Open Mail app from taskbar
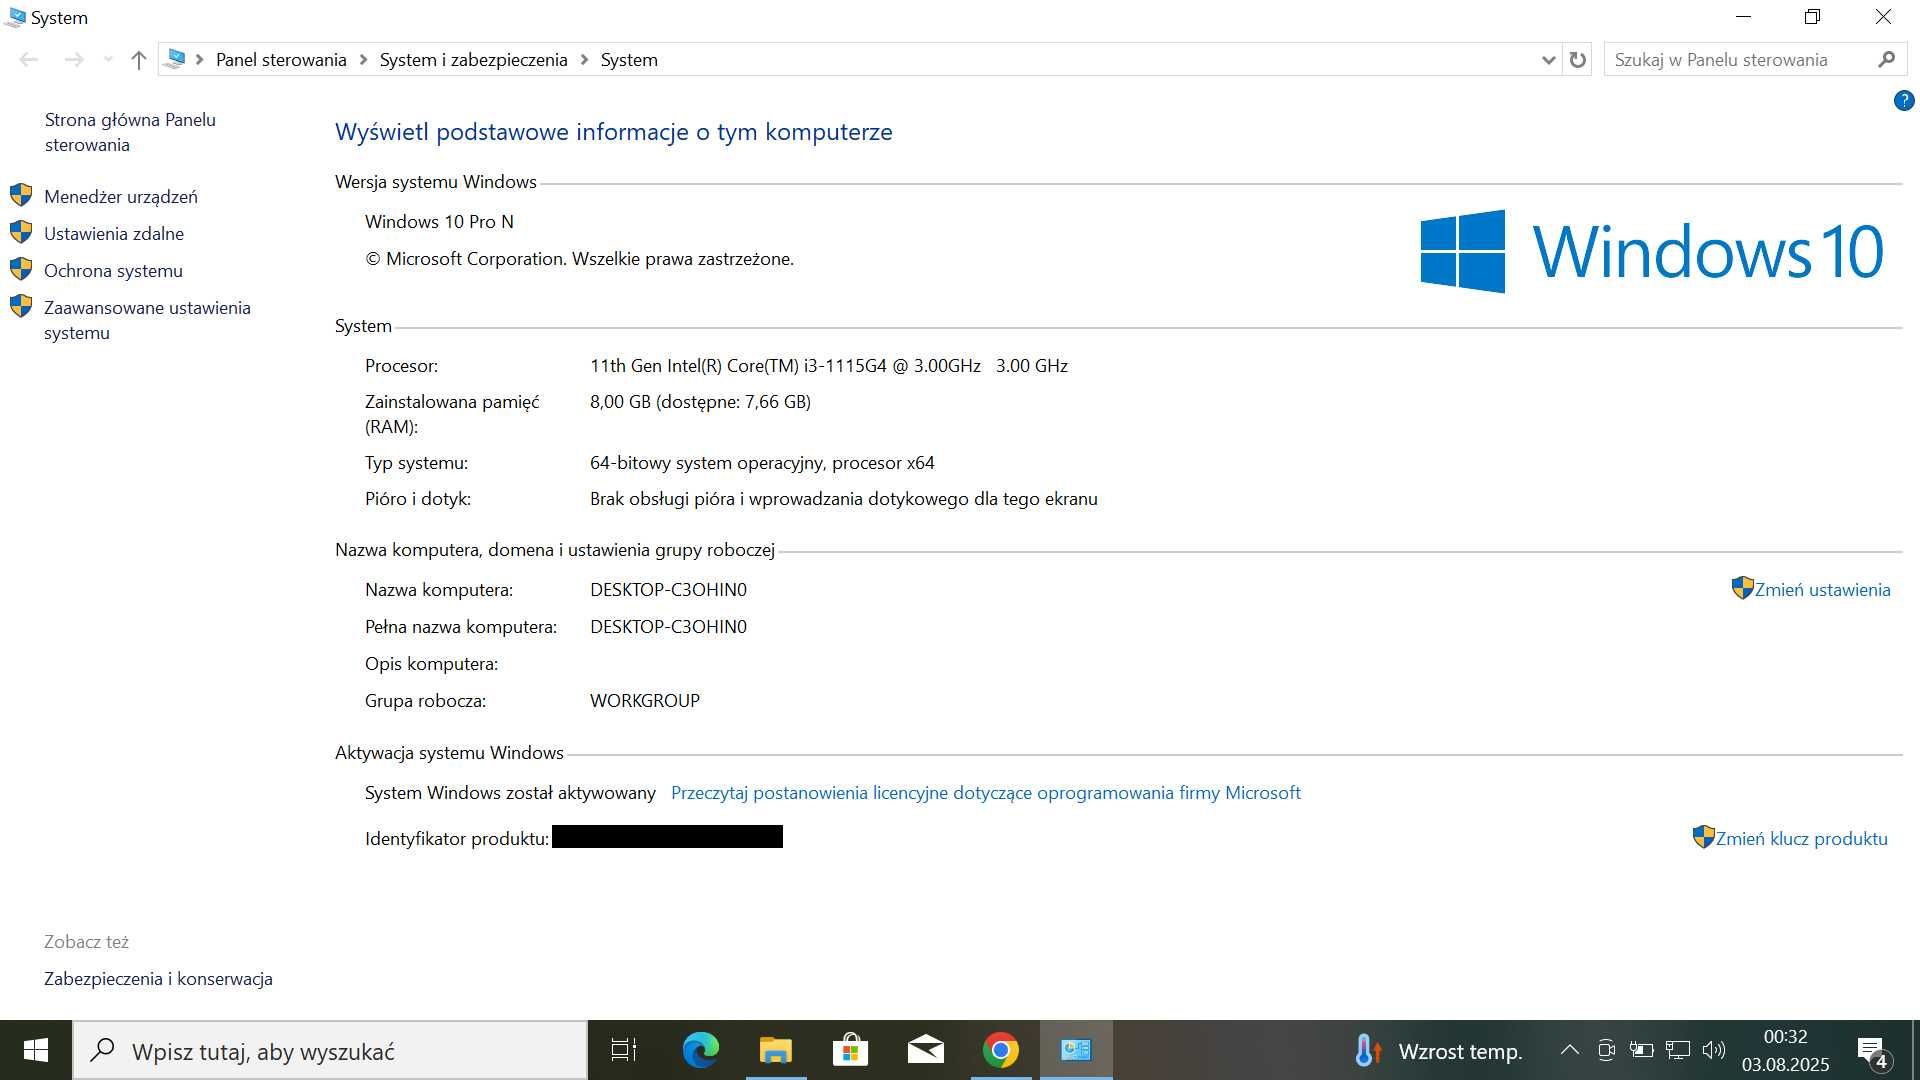1920x1080 pixels. coord(926,1050)
